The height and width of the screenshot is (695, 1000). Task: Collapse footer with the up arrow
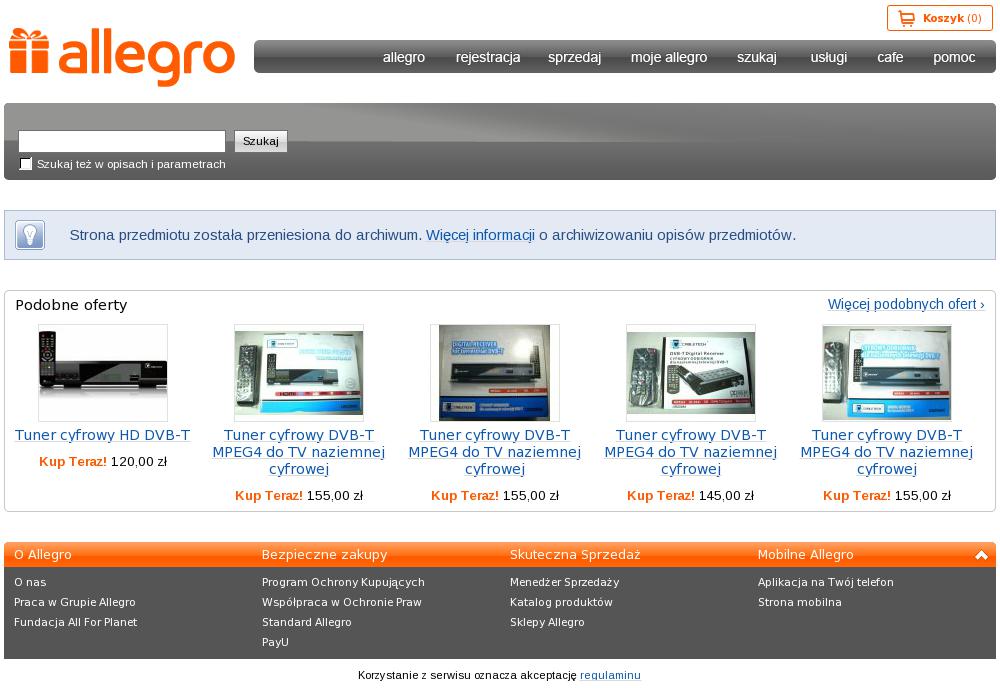982,555
